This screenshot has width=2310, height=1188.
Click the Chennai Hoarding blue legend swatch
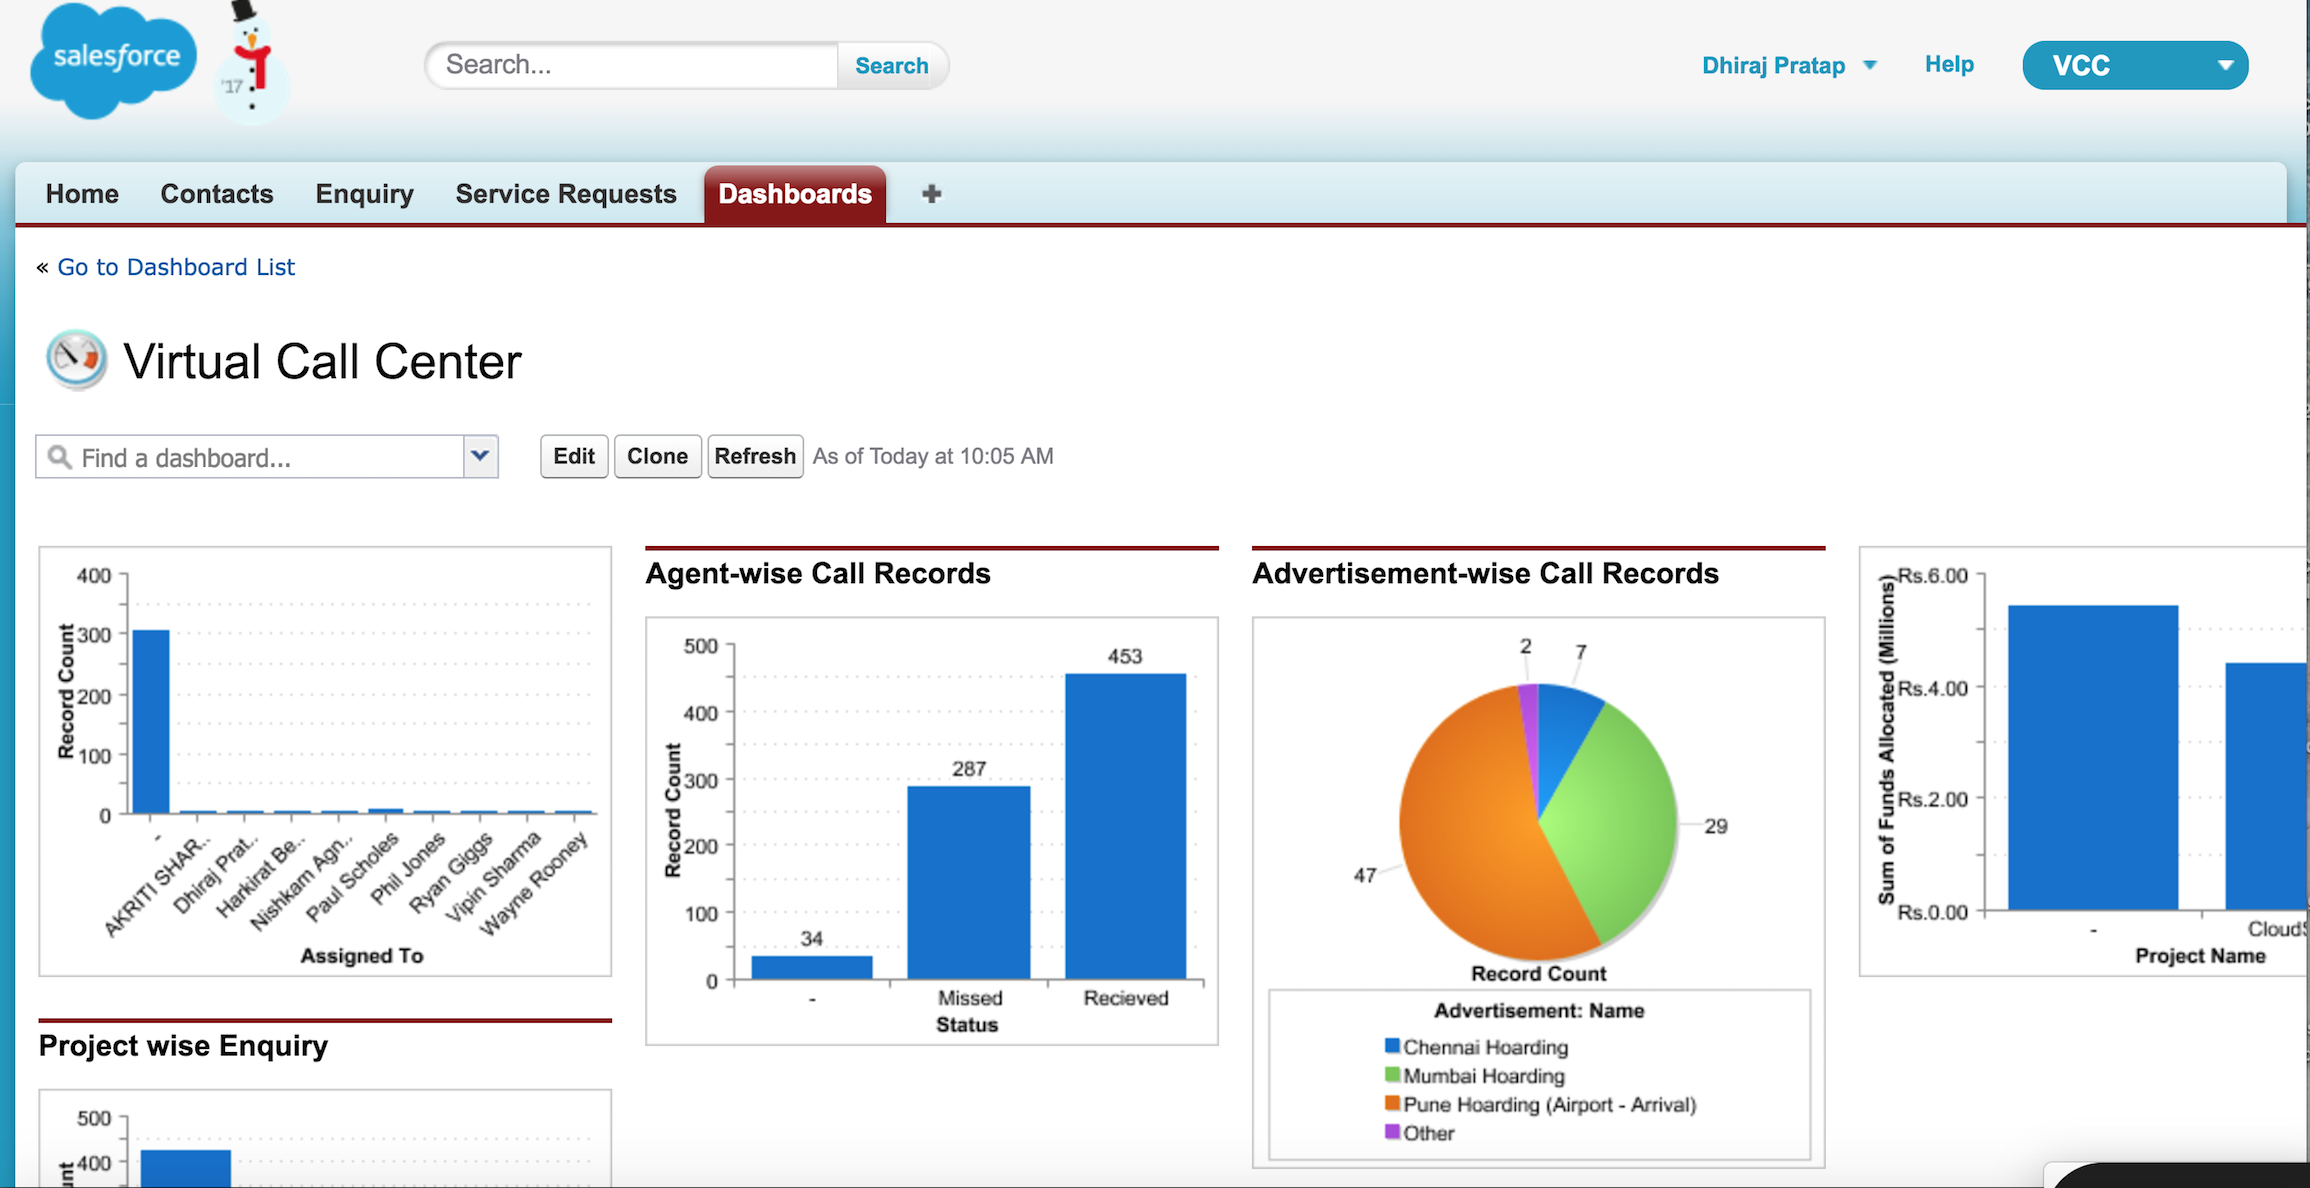[1391, 1046]
